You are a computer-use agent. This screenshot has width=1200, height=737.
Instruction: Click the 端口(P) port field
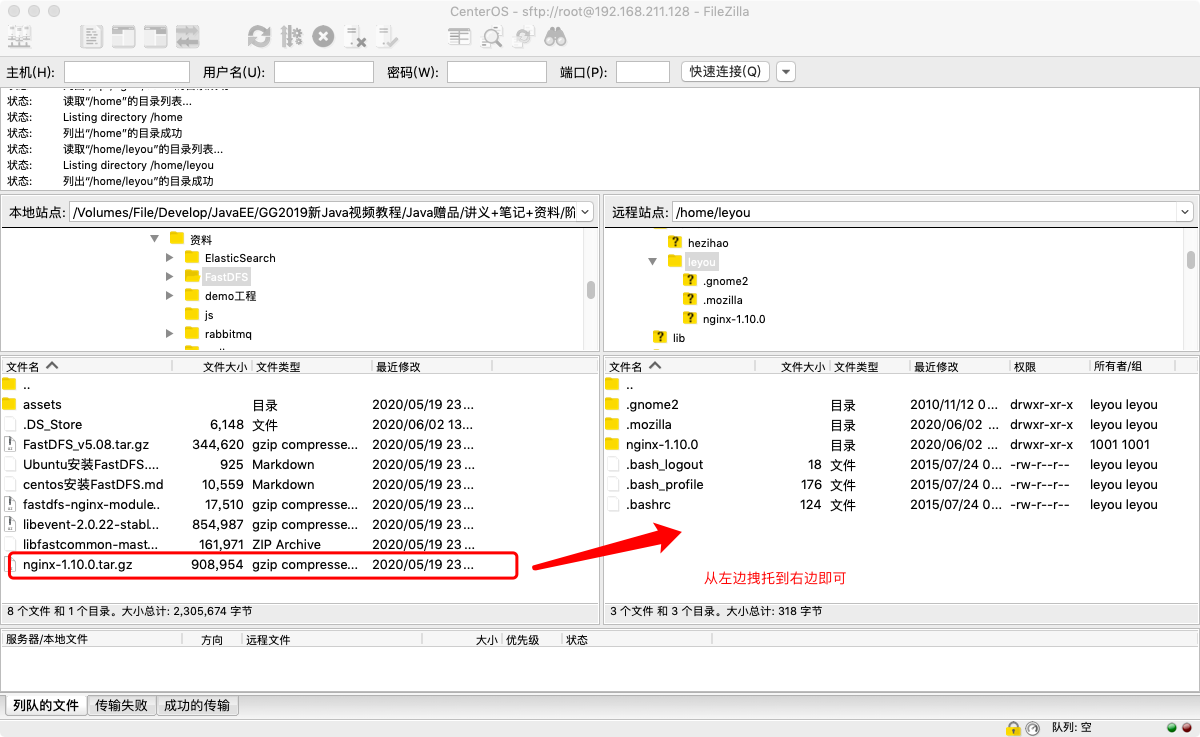pyautogui.click(x=643, y=72)
